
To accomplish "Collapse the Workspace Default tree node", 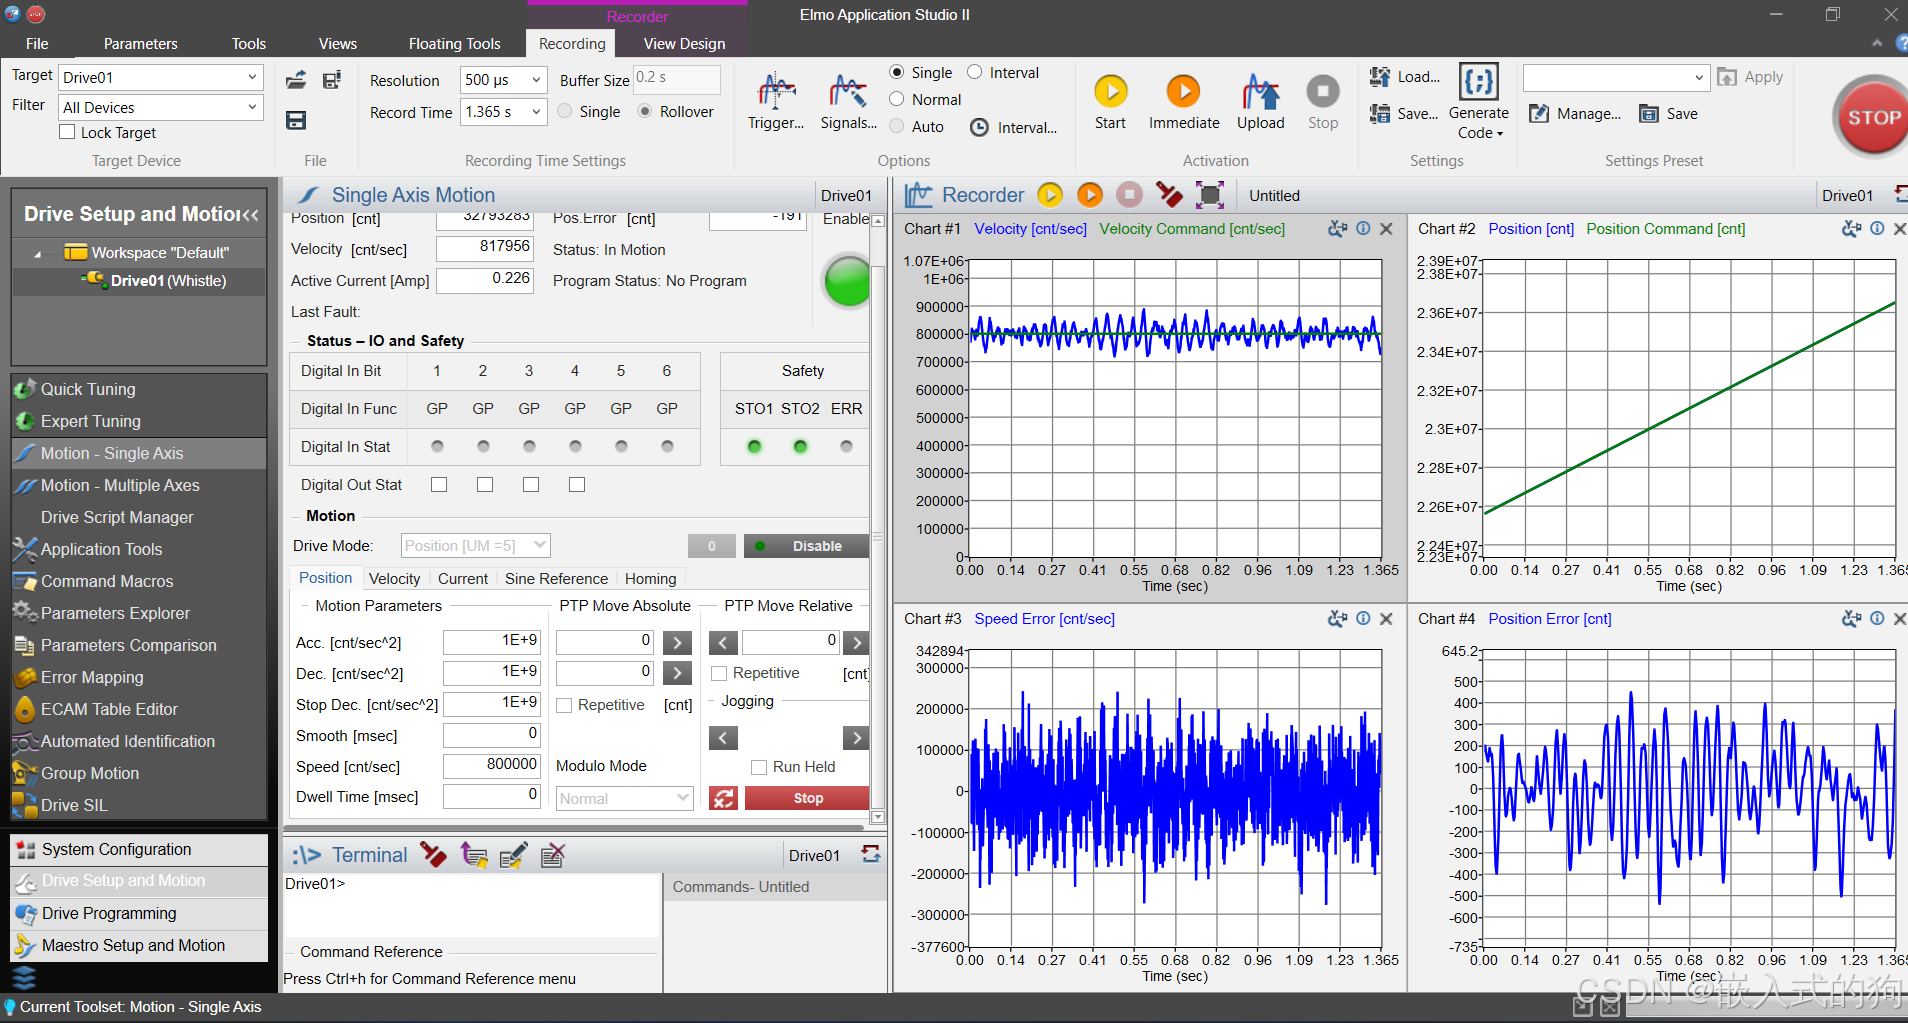I will 38,254.
